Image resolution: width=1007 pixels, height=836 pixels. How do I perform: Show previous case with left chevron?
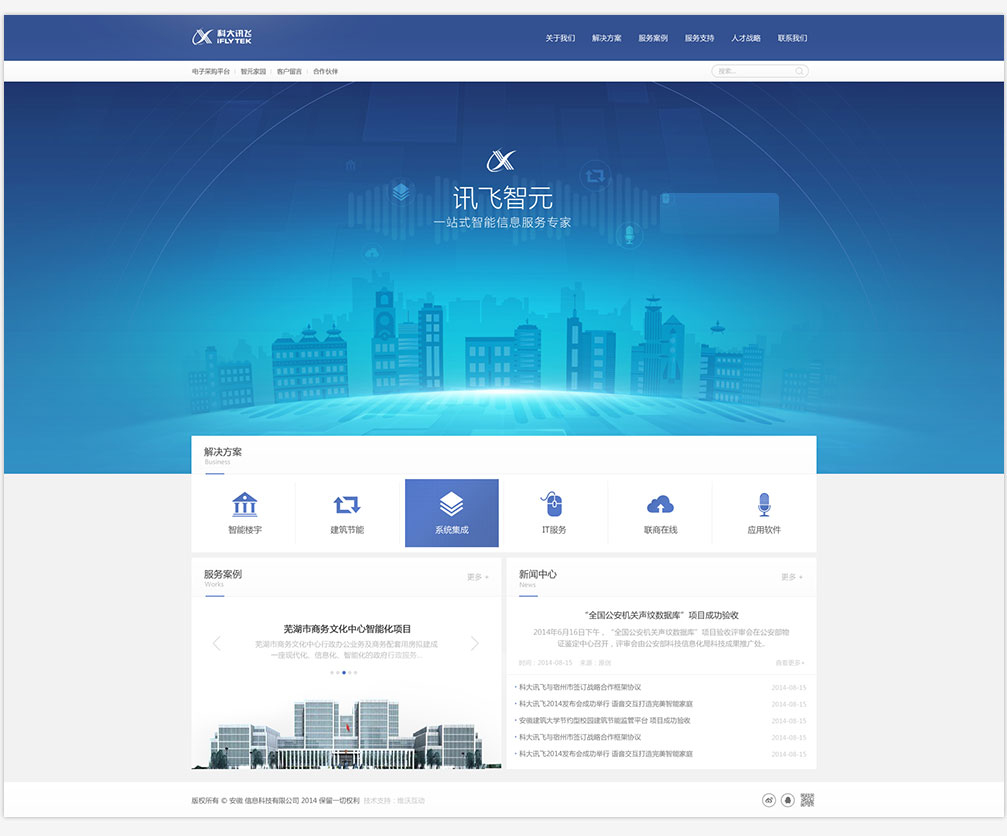pyautogui.click(x=216, y=643)
